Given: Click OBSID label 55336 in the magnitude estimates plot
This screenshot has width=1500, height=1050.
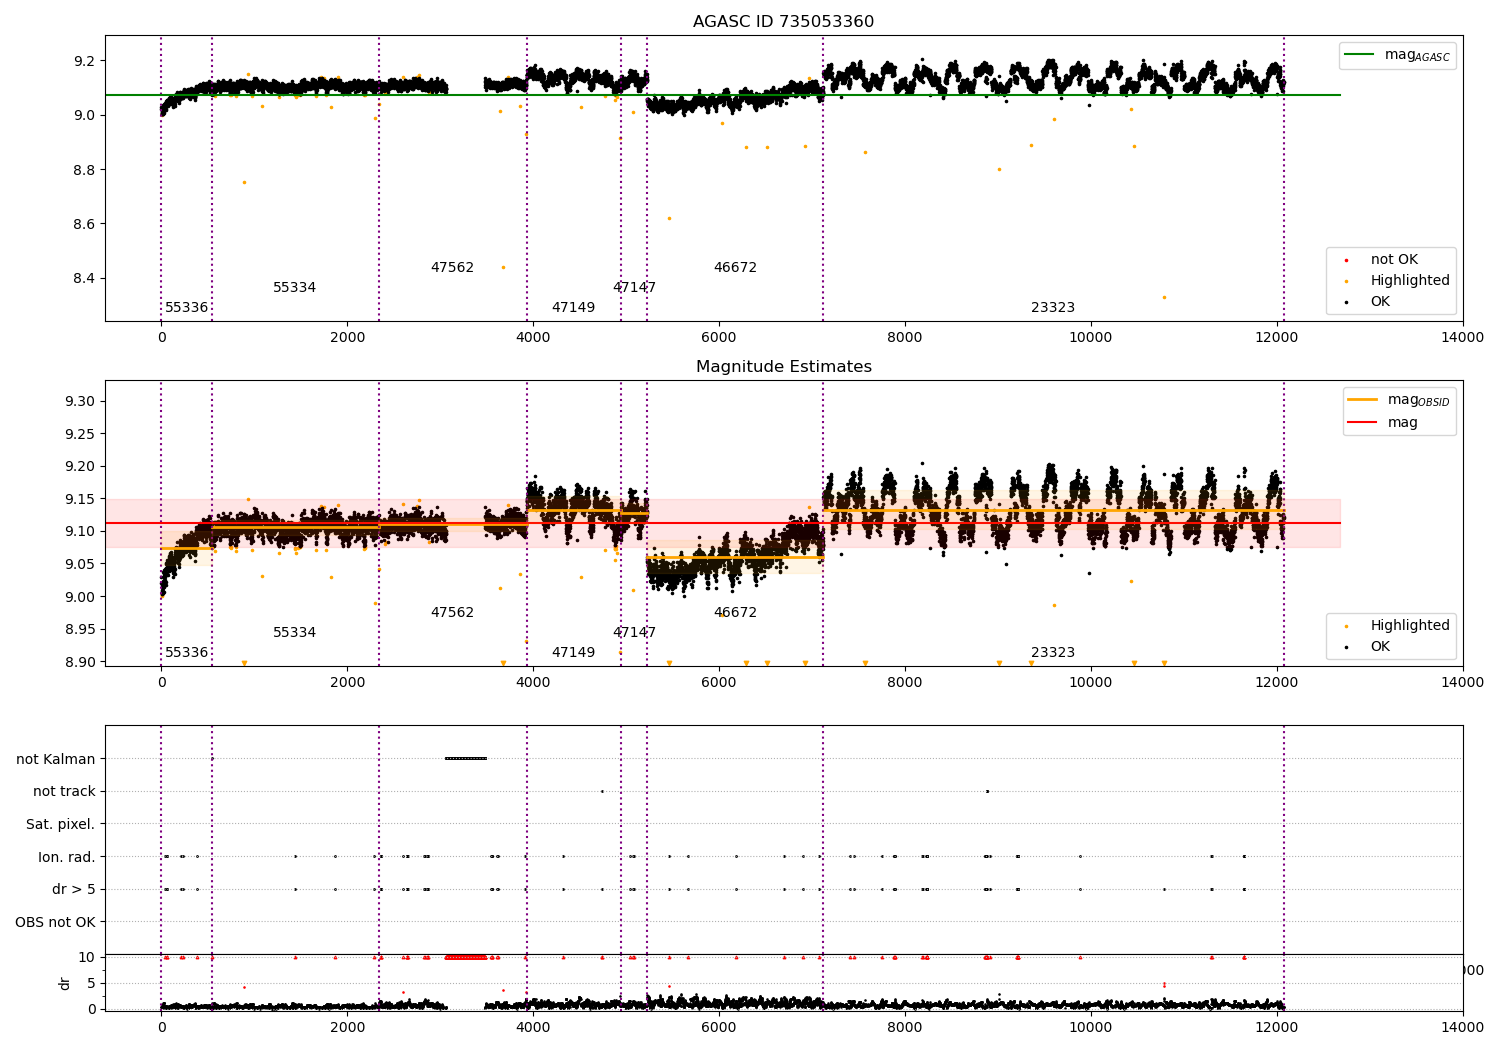Looking at the screenshot, I should tap(187, 653).
